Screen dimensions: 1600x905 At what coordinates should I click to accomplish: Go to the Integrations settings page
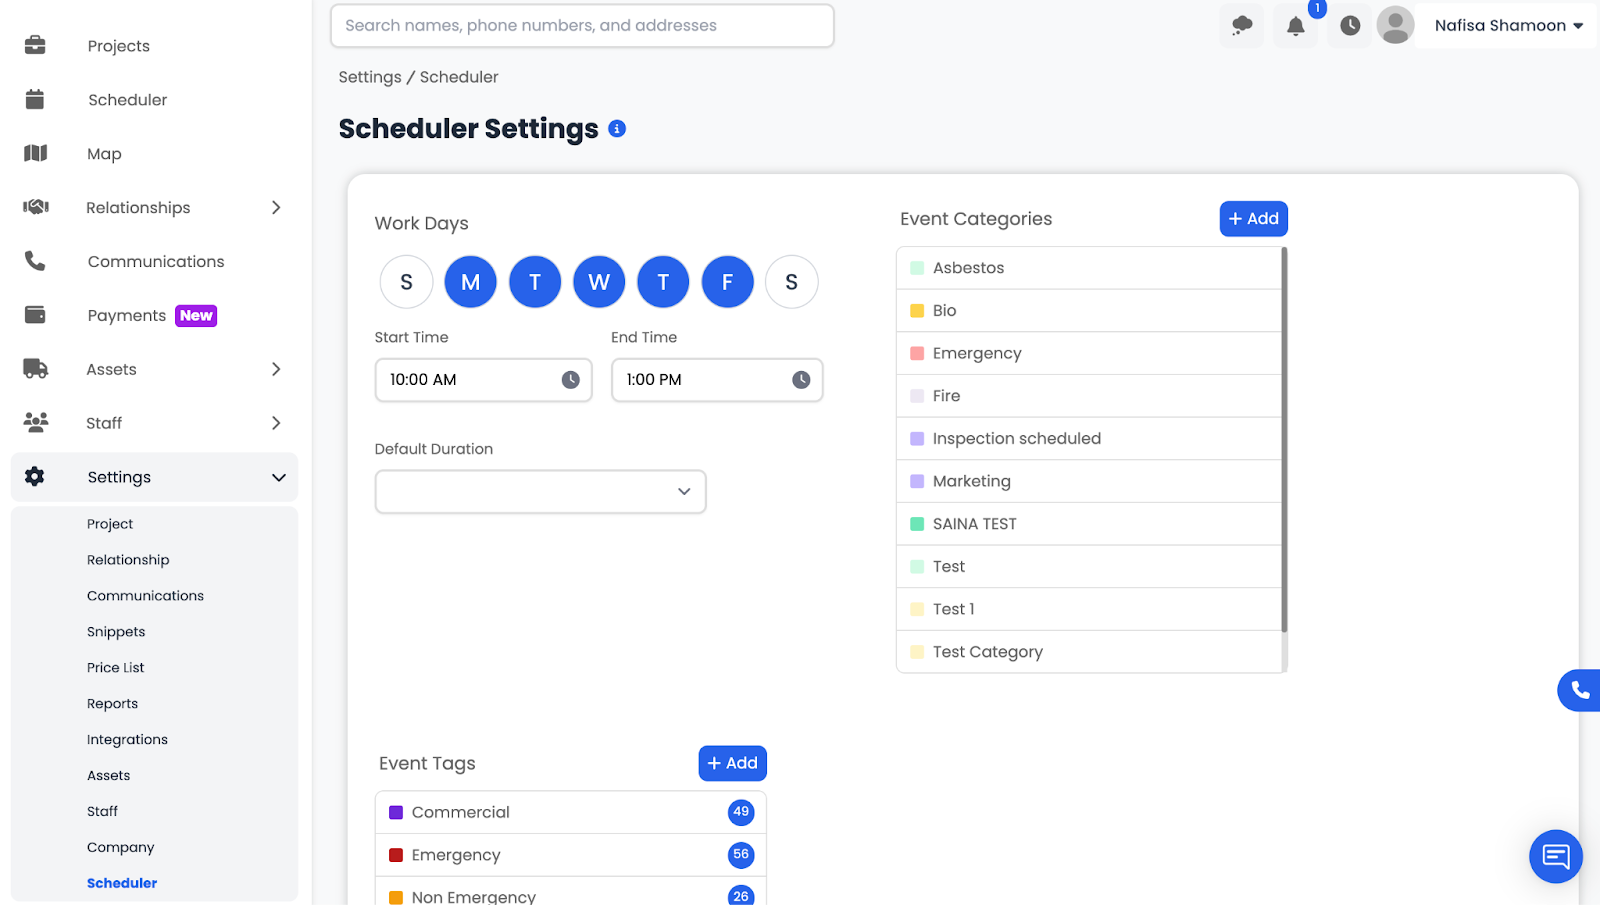[x=127, y=739]
